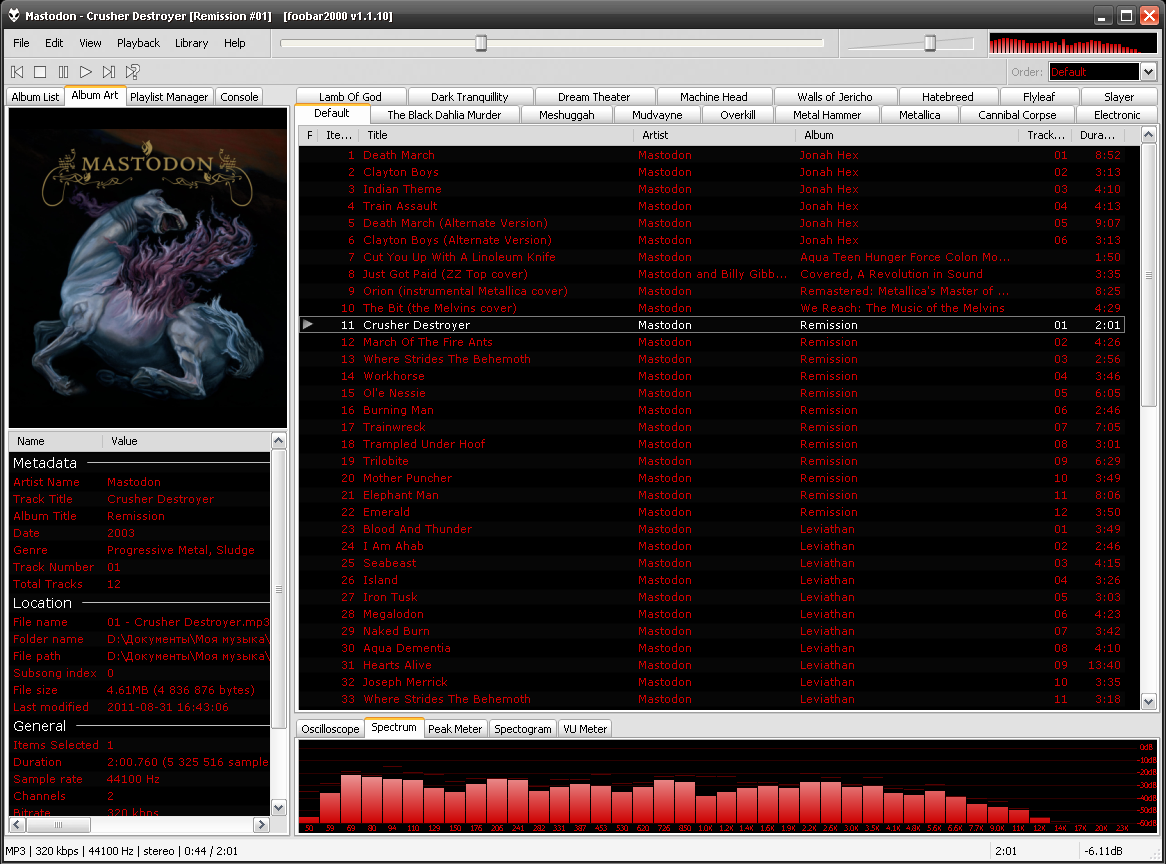The image size is (1166, 864).
Task: Click Genre value 'Progressive Metal, Sludge'
Action: click(181, 550)
